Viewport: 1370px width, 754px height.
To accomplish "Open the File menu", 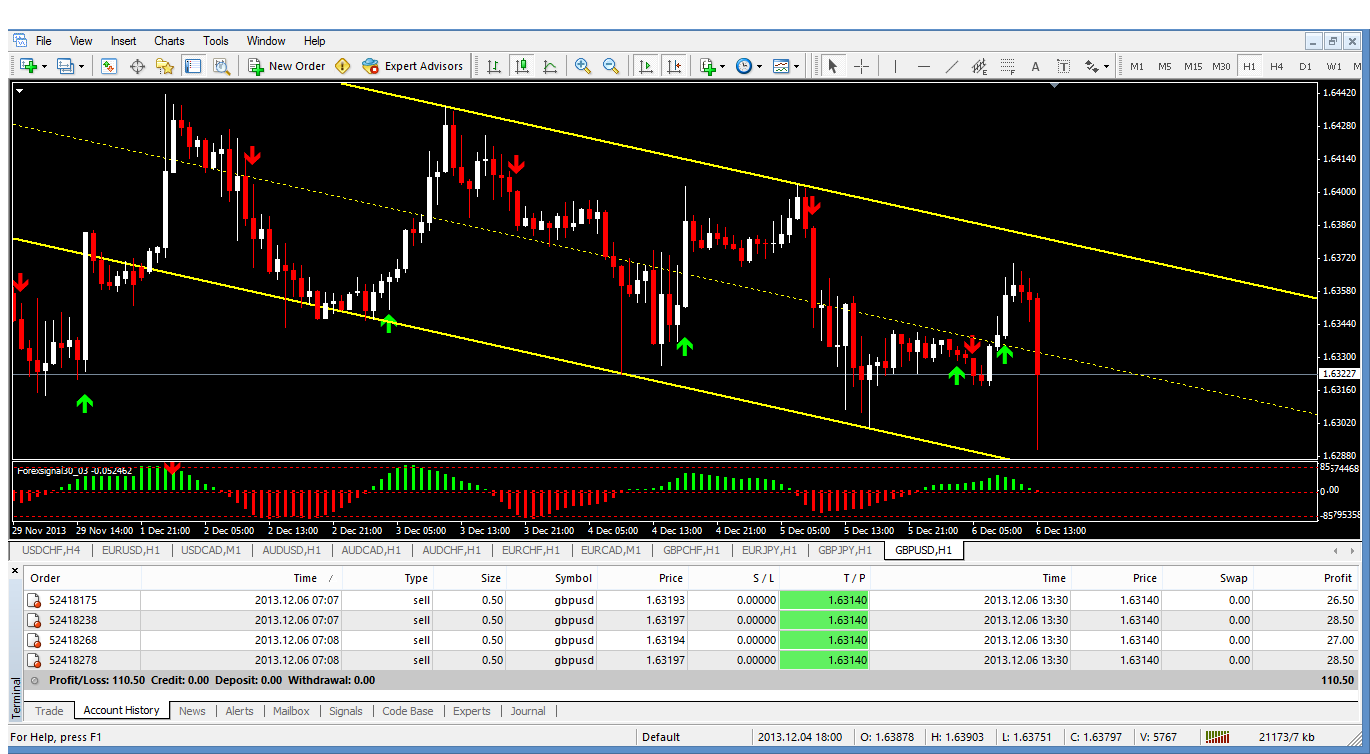I will point(43,41).
